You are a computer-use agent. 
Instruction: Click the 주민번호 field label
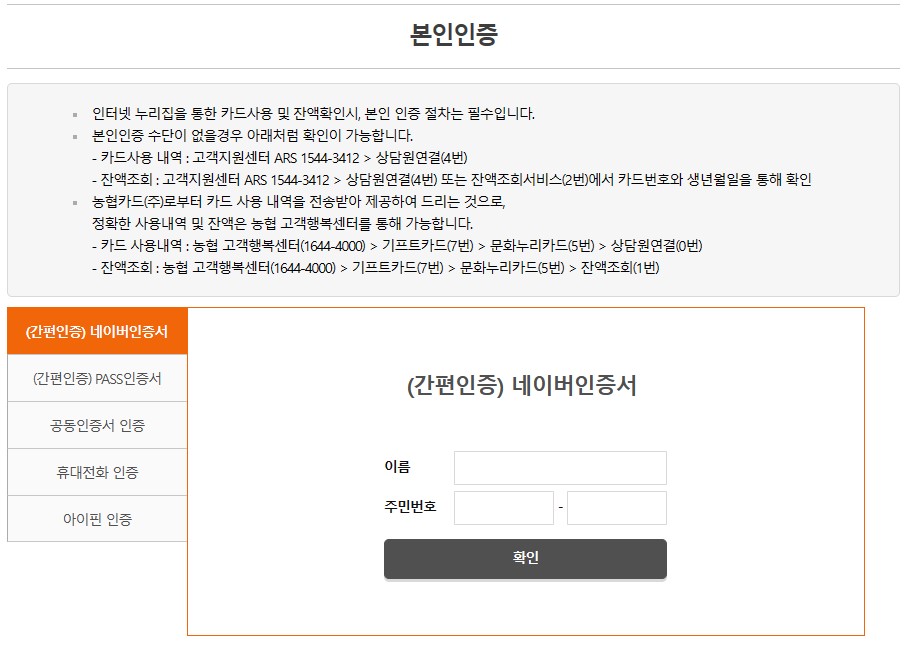pyautogui.click(x=410, y=507)
